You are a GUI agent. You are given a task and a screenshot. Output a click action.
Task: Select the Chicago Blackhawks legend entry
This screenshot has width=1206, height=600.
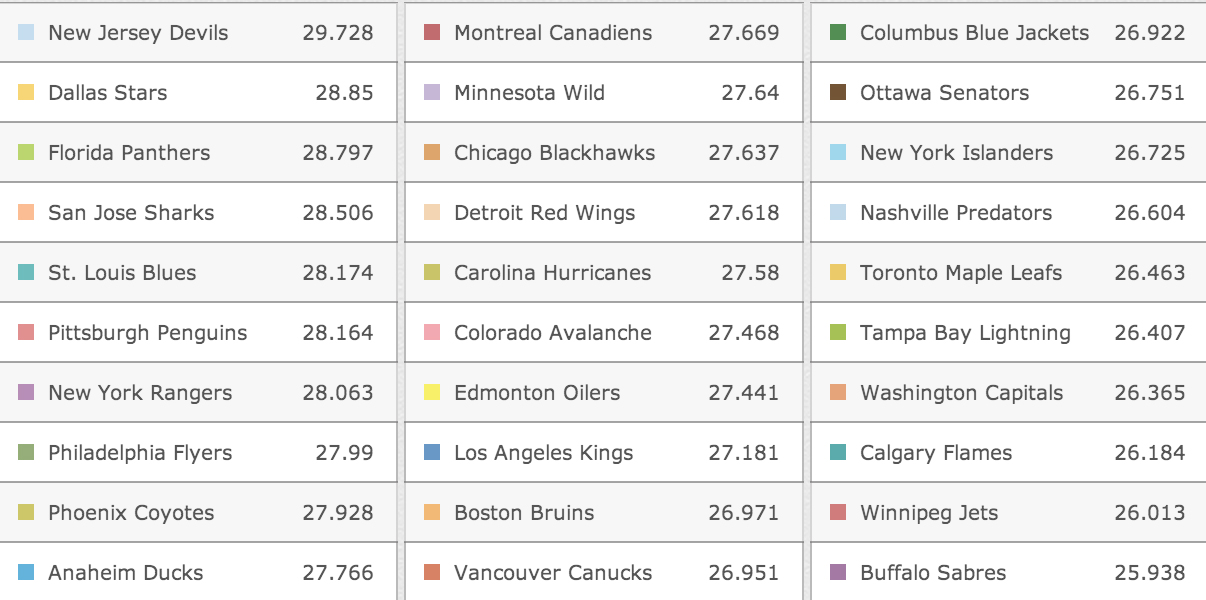[x=554, y=153]
